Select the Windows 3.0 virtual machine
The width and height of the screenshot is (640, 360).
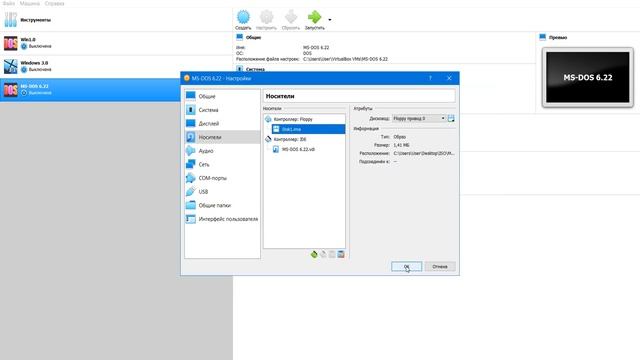click(x=116, y=66)
